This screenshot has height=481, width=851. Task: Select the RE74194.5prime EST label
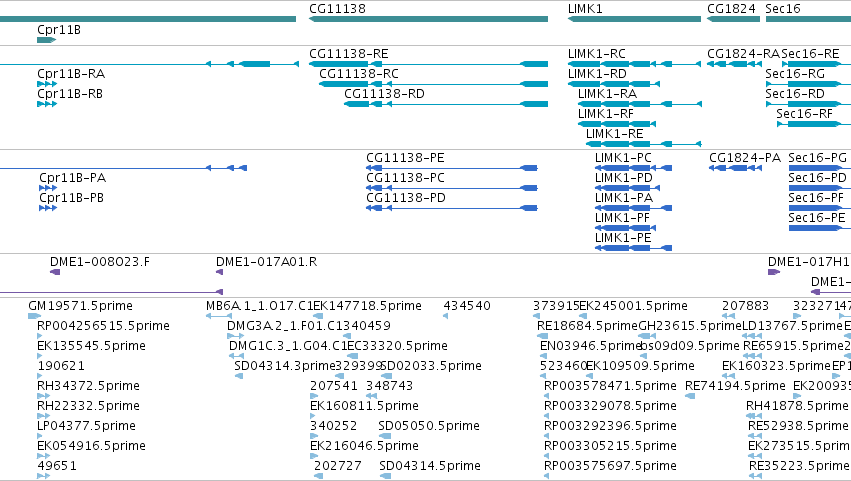pos(735,386)
